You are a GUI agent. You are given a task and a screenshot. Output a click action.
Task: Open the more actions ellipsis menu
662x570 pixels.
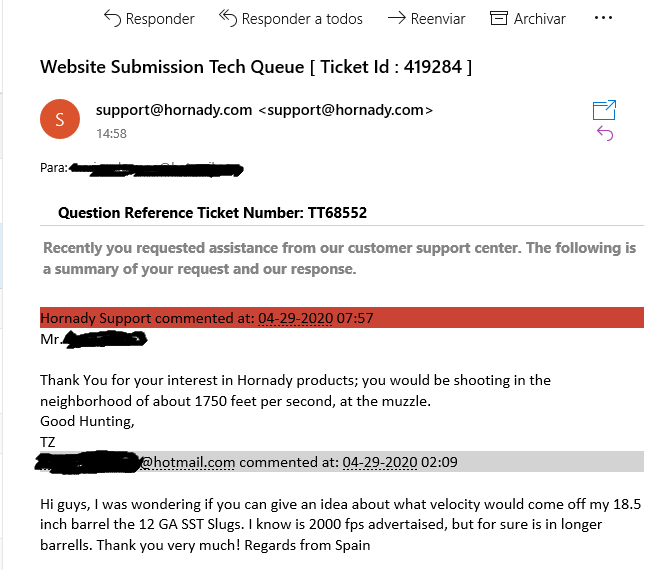603,18
